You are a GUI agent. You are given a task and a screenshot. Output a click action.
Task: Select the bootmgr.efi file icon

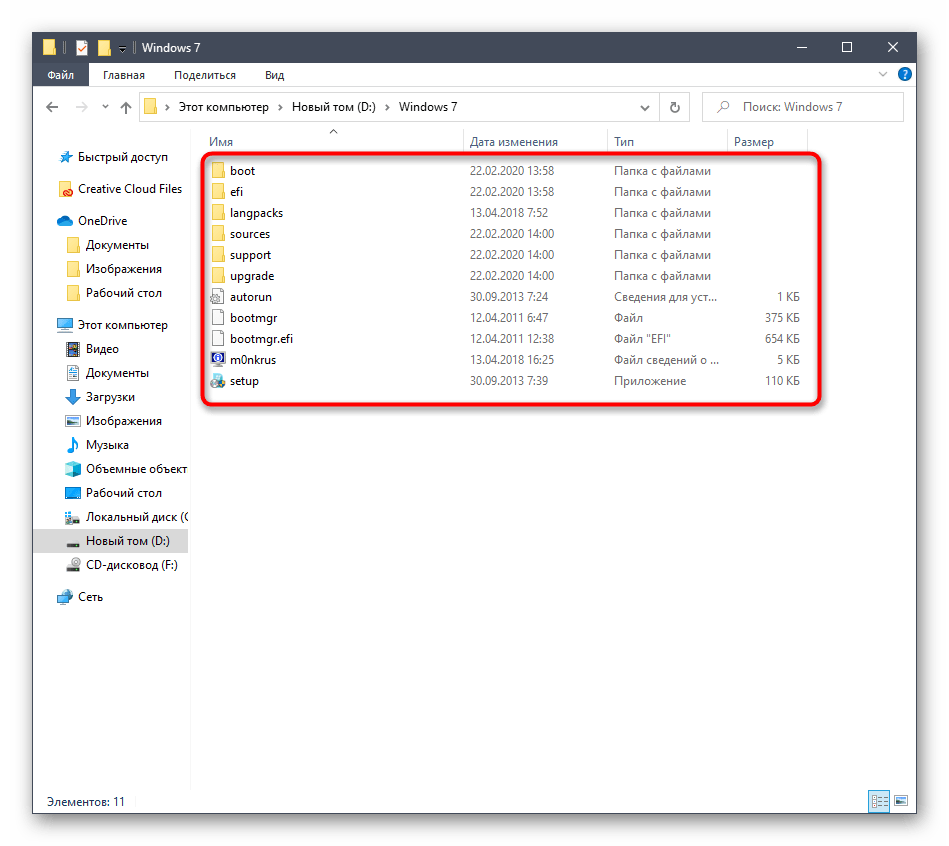218,339
